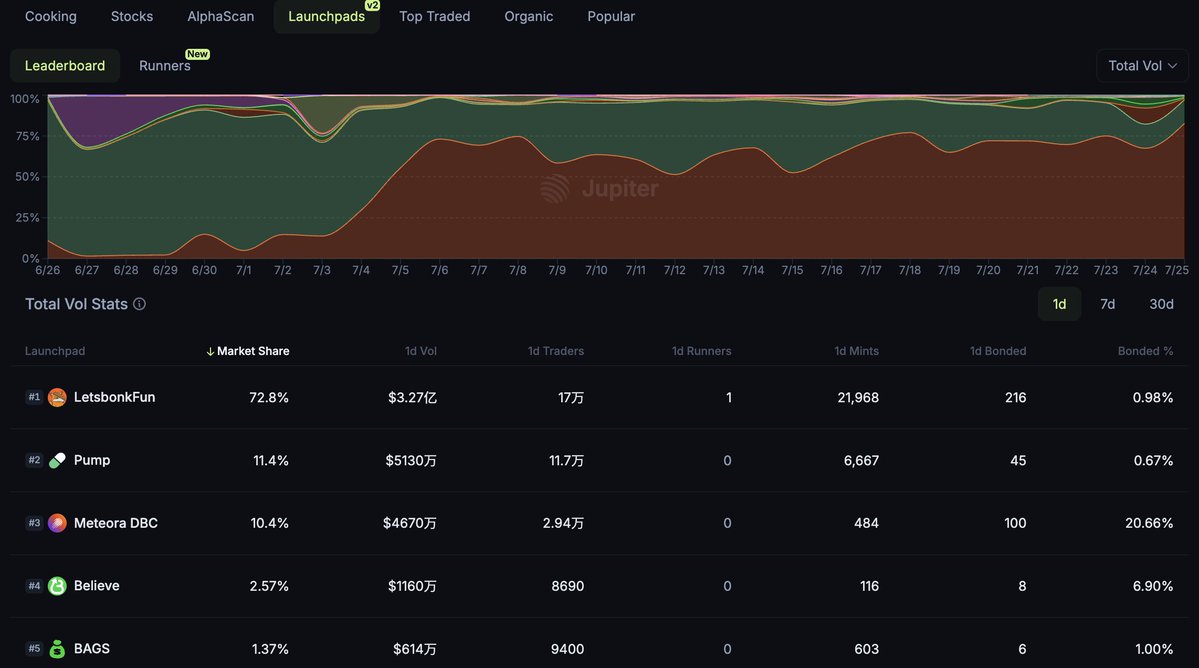
Task: Click the Launchpad column header
Action: pyautogui.click(x=55, y=352)
